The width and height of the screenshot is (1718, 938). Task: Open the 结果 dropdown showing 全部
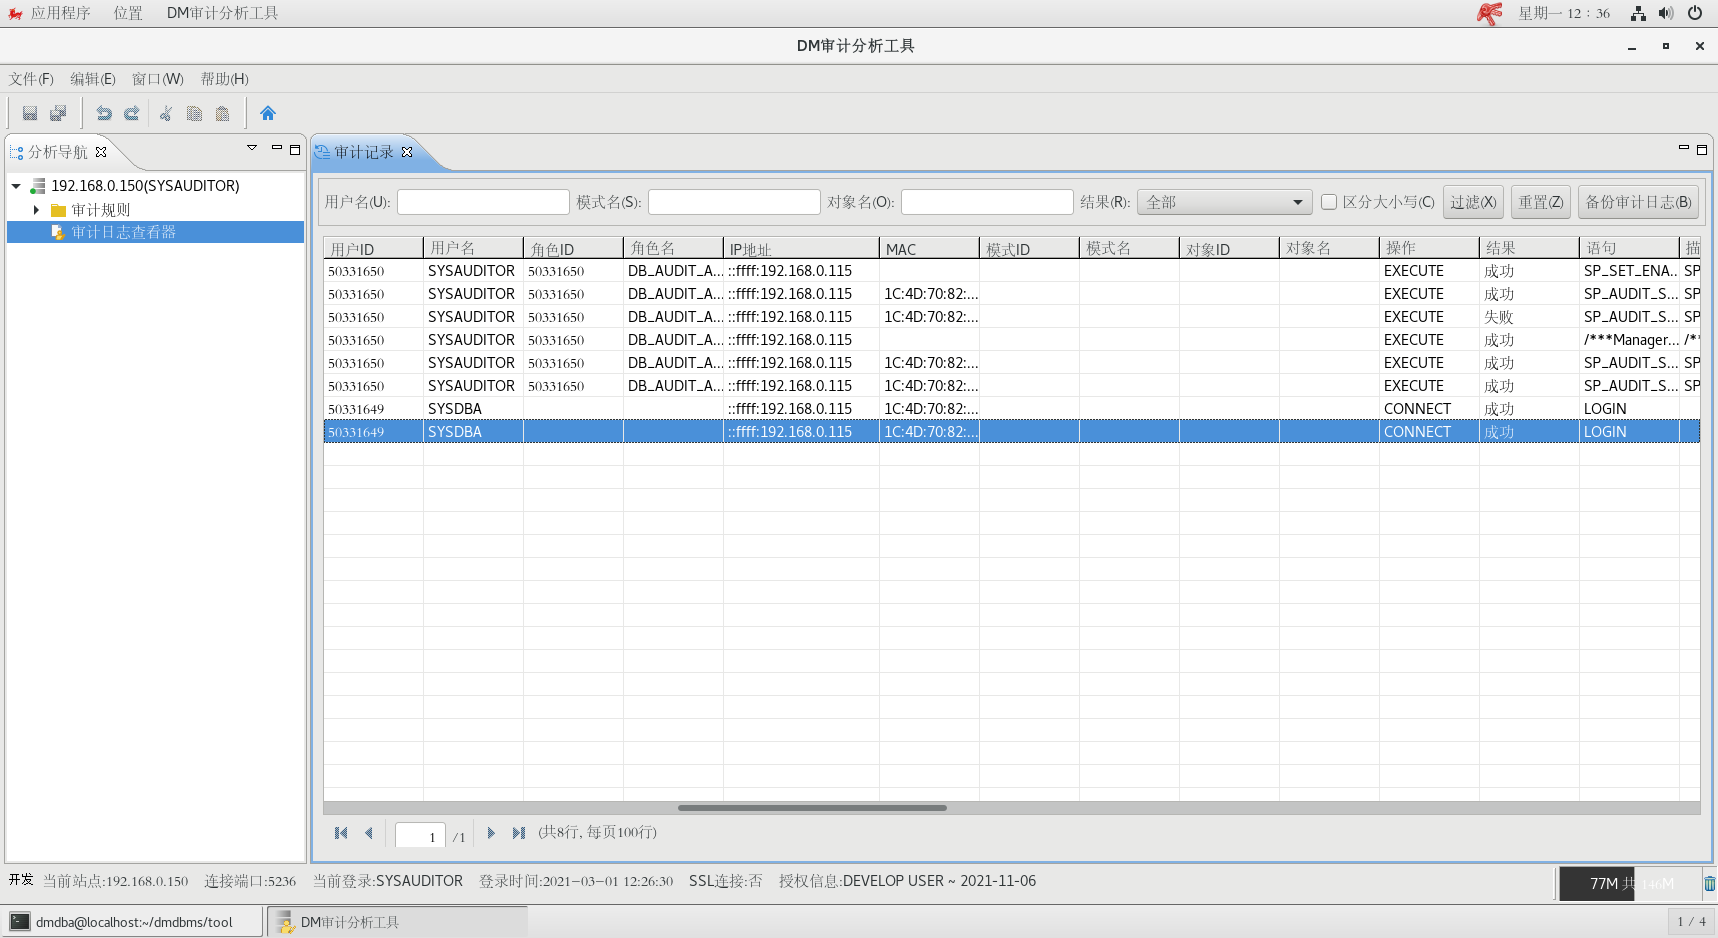(1224, 202)
